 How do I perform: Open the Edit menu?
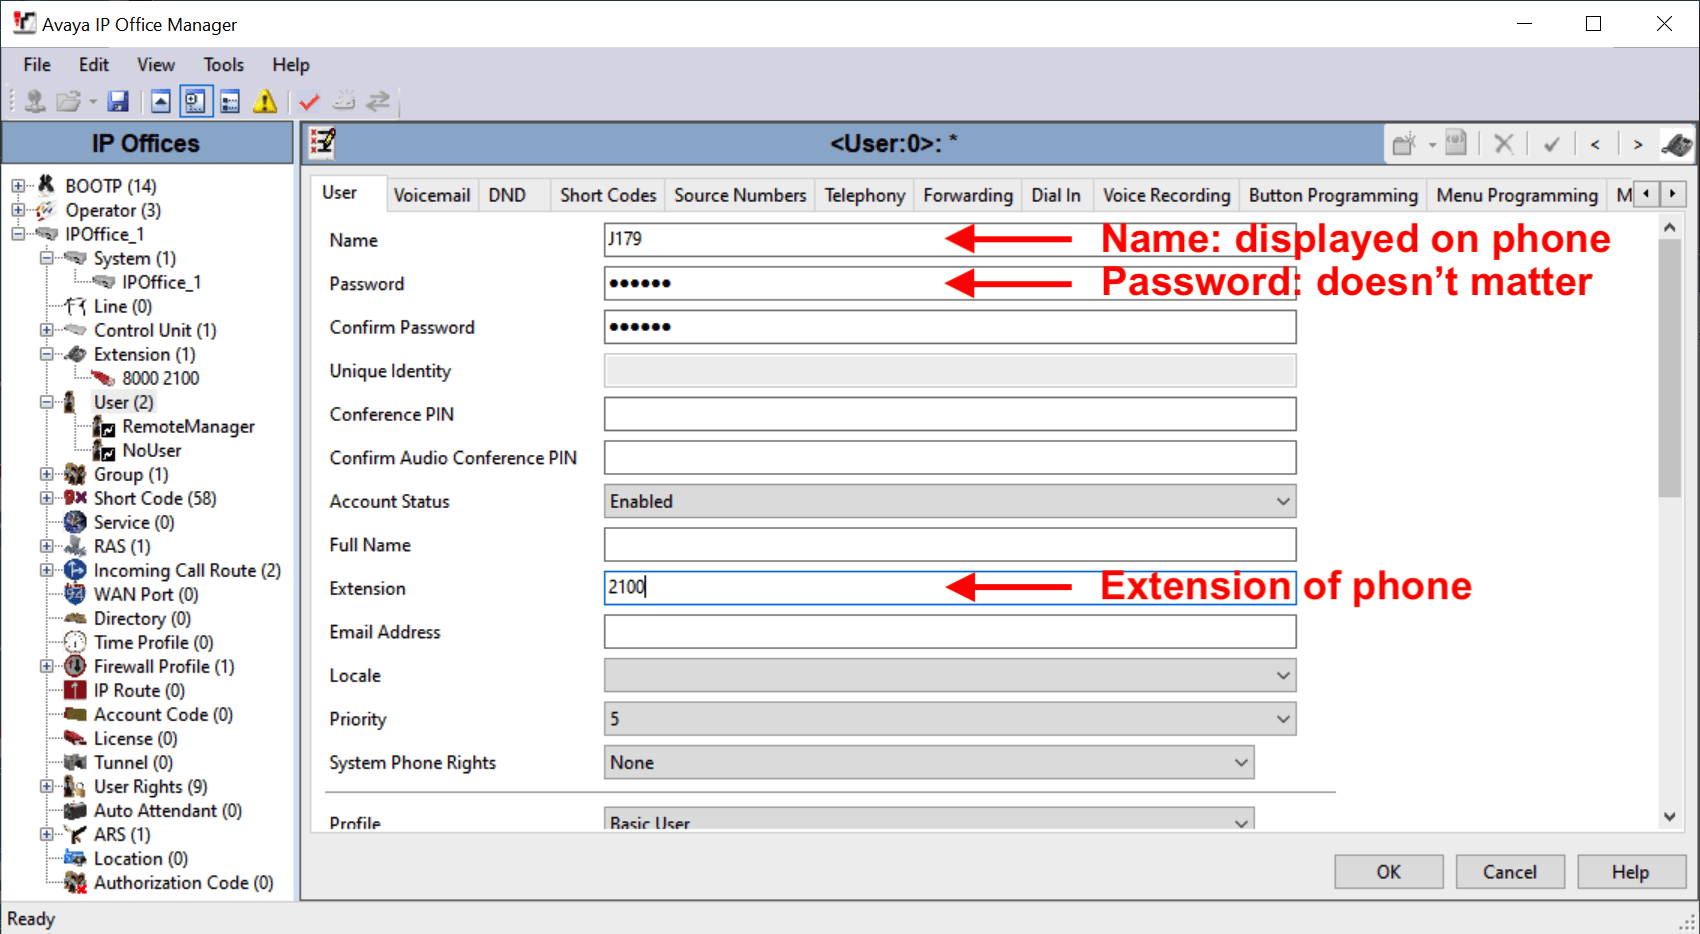tap(94, 65)
